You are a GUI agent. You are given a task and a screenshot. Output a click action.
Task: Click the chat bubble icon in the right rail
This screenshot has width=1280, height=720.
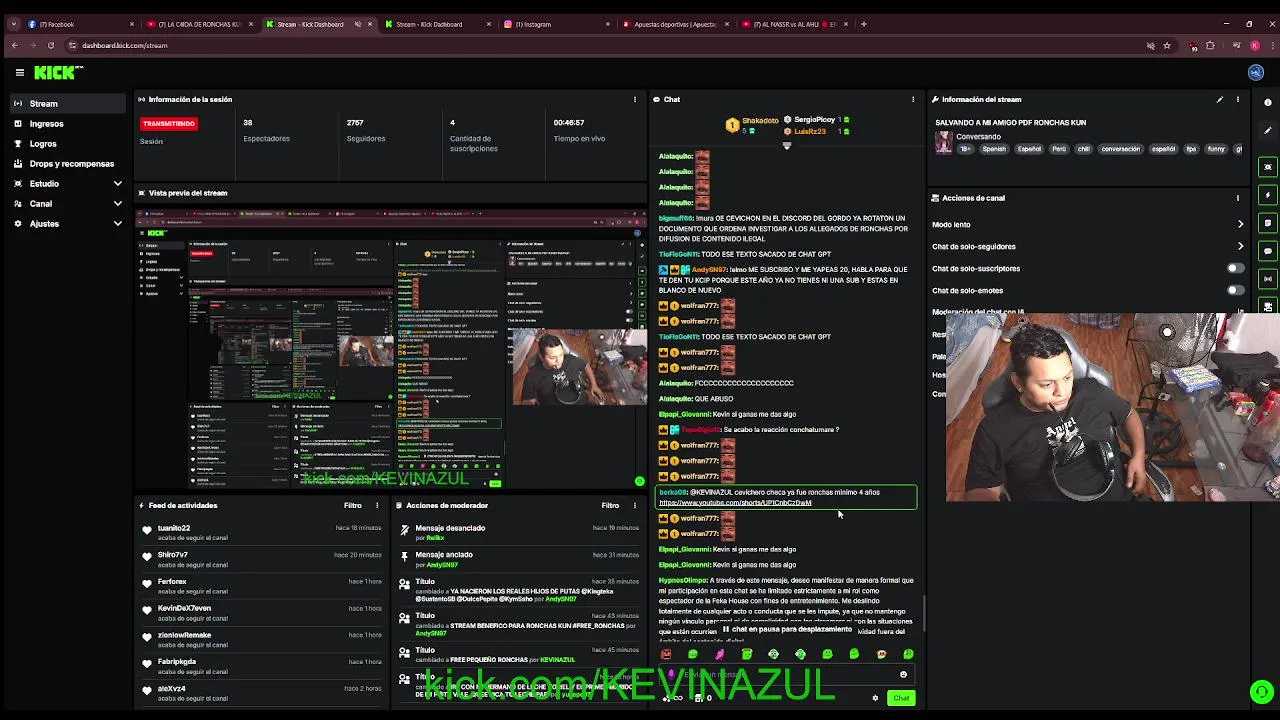(1268, 251)
